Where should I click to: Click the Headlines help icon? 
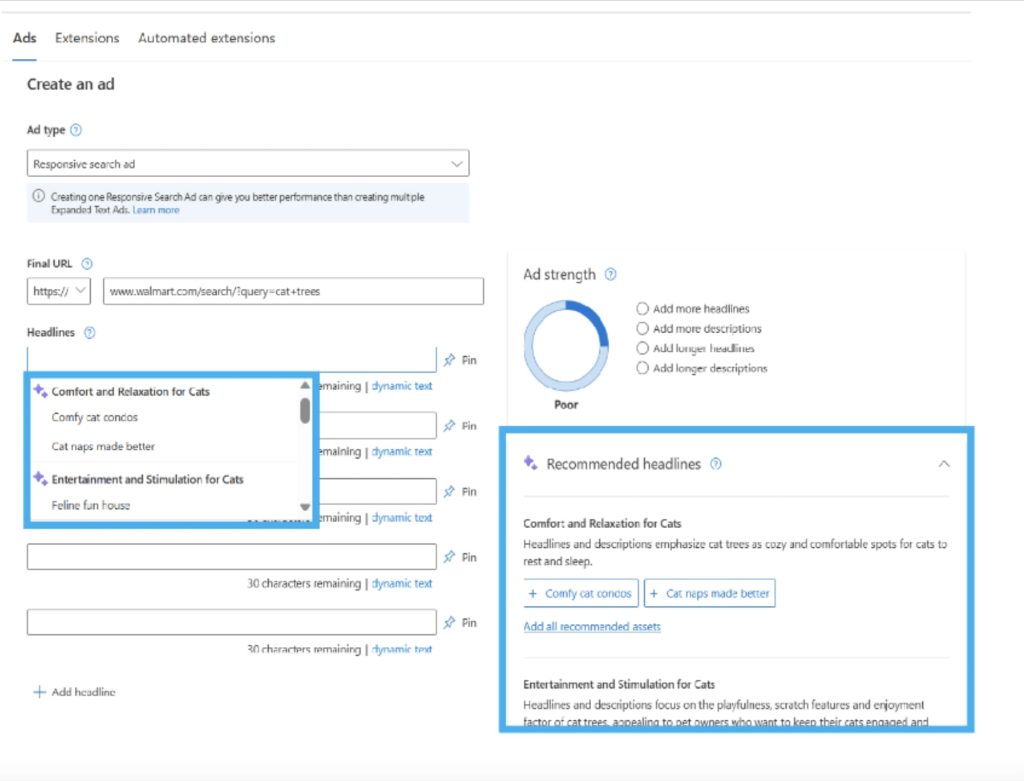coord(92,331)
